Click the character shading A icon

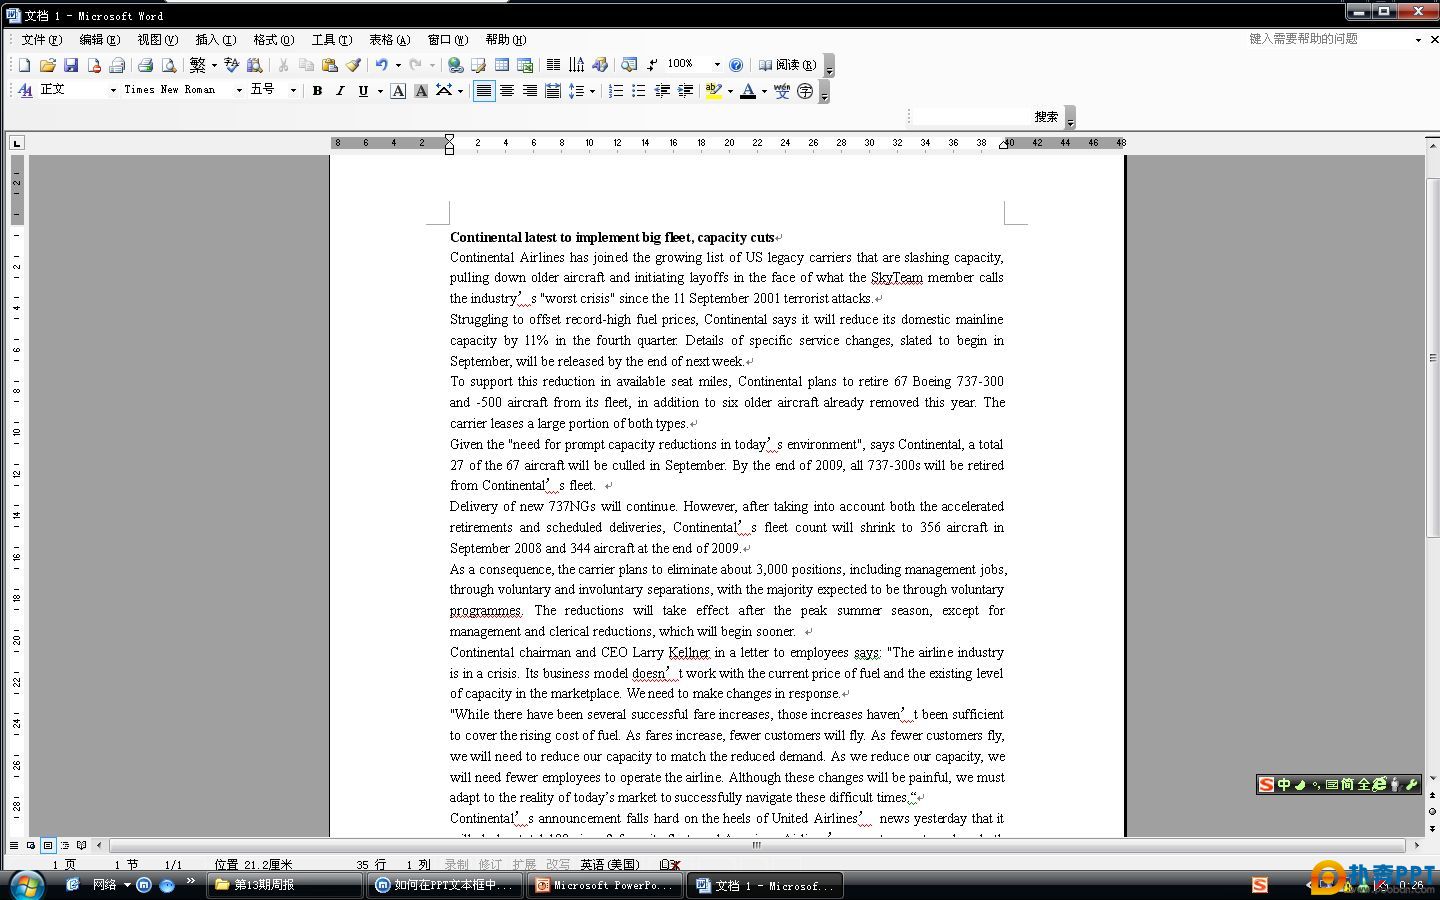(421, 91)
